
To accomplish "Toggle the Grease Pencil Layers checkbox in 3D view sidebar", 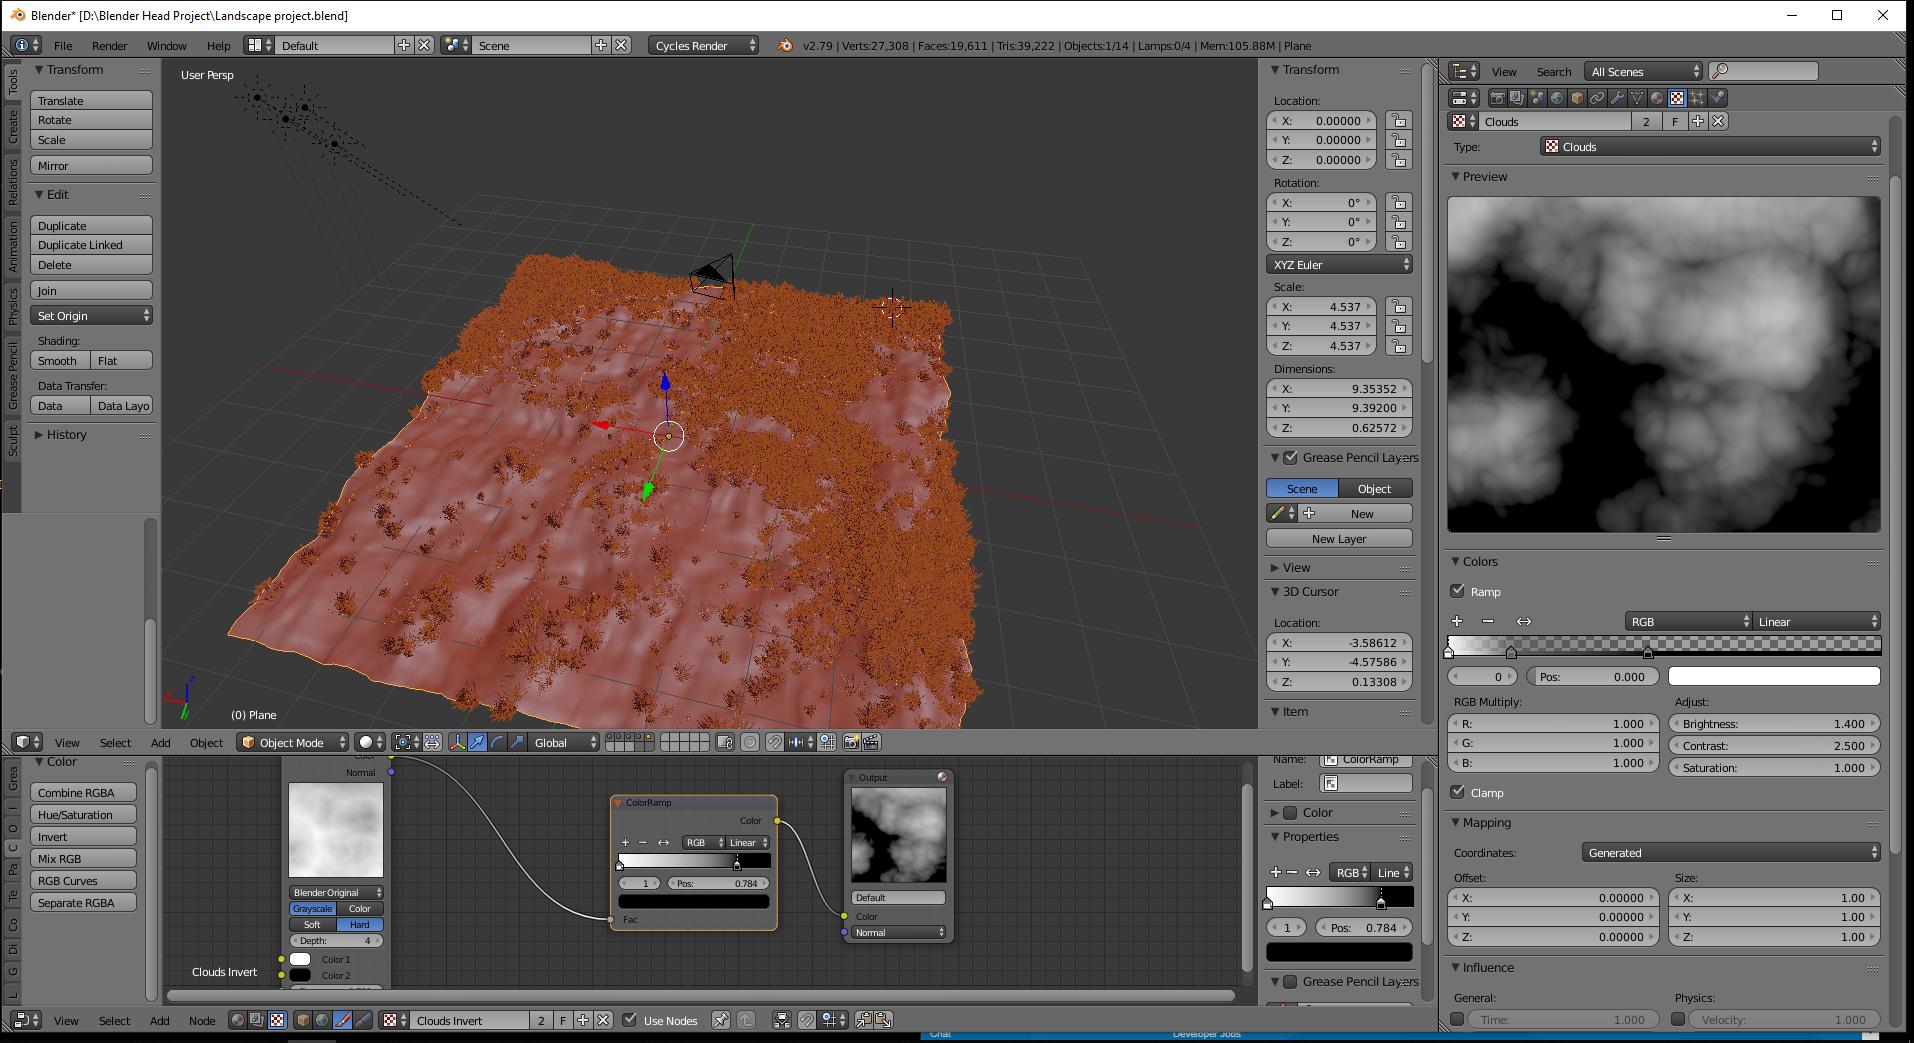I will [1291, 457].
